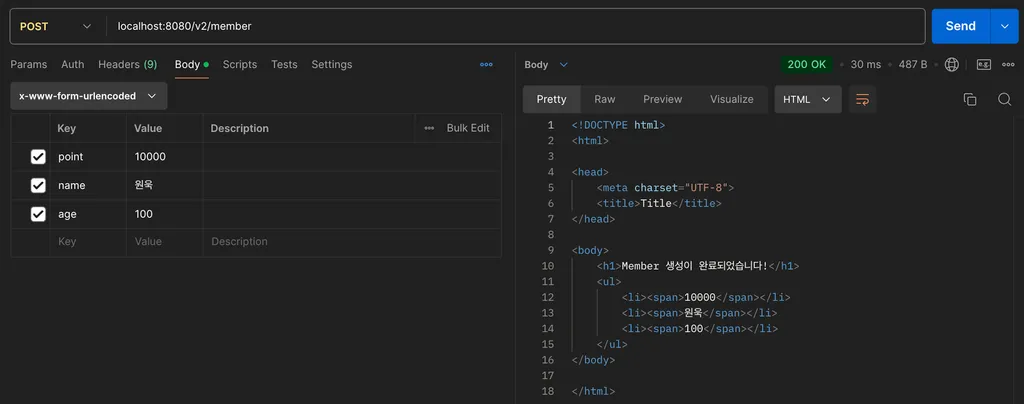Click the empty Key placeholder cell
This screenshot has height=404, width=1024.
(x=88, y=241)
